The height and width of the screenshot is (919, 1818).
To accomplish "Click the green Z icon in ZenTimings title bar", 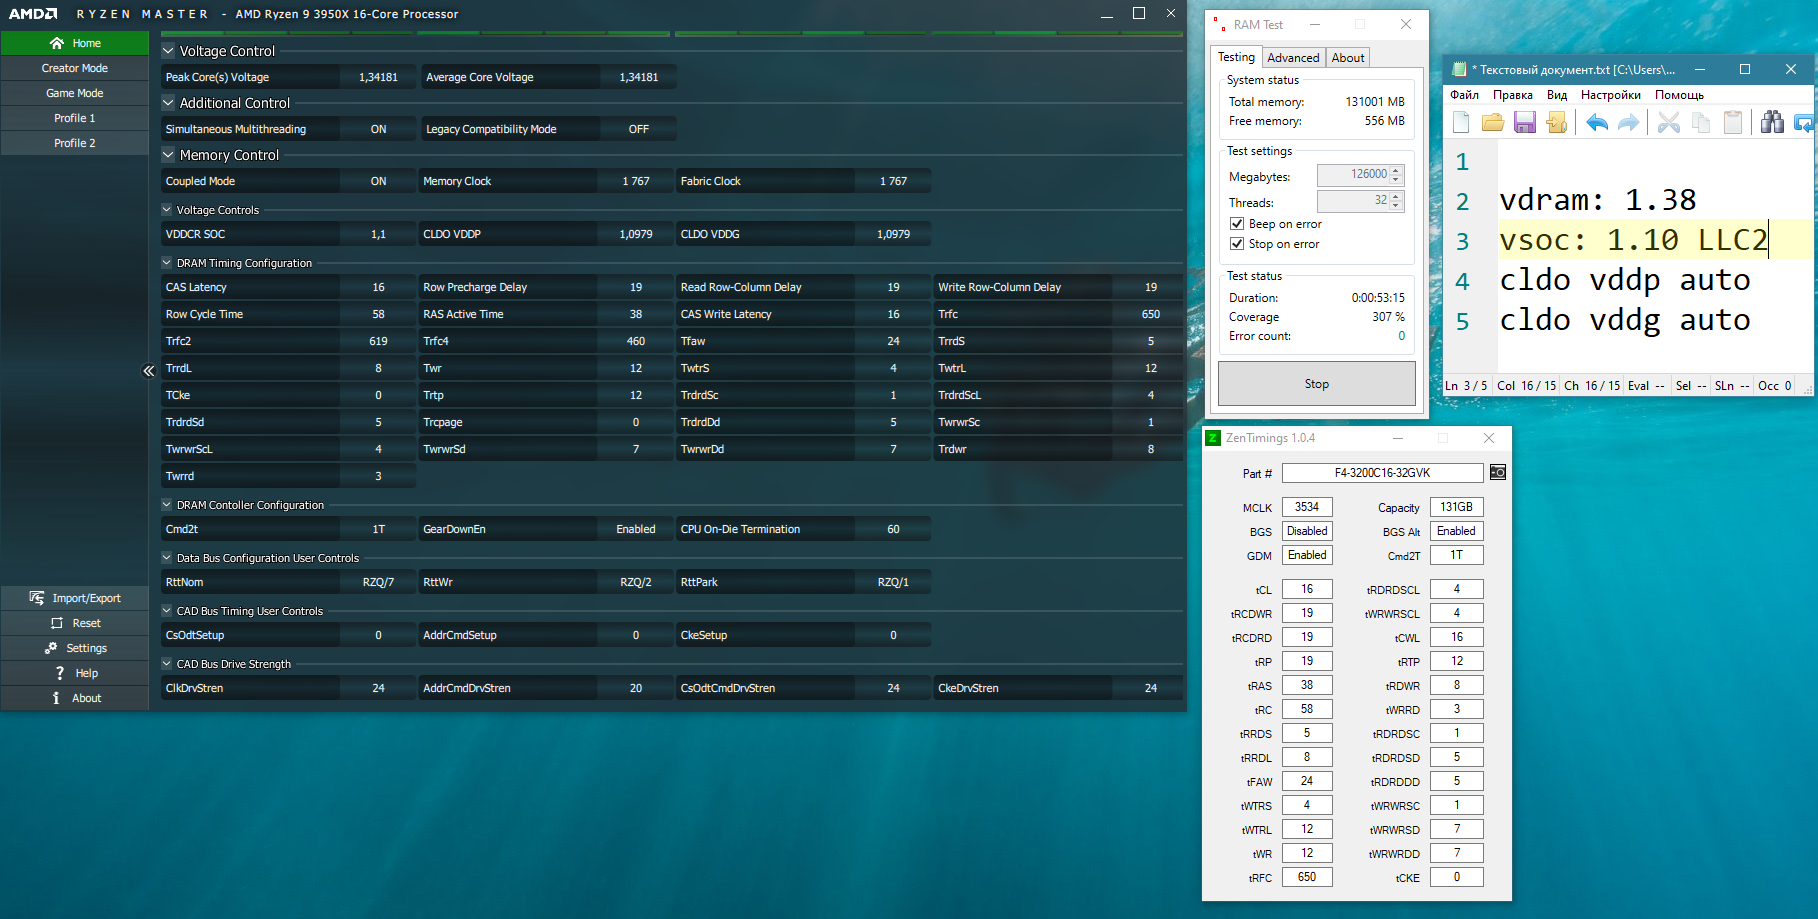I will [1213, 438].
